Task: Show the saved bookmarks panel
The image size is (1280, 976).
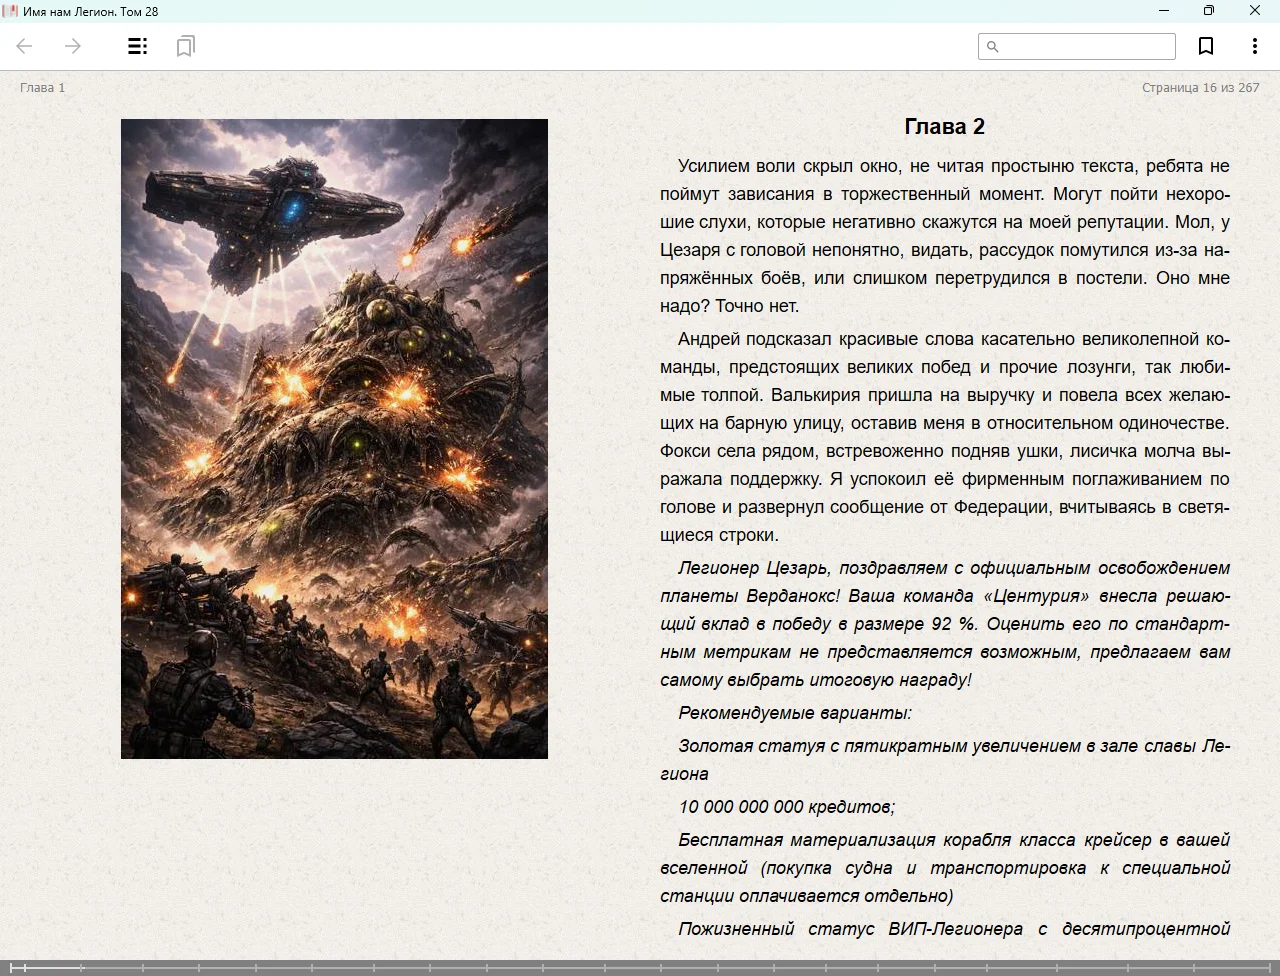Action: (185, 46)
